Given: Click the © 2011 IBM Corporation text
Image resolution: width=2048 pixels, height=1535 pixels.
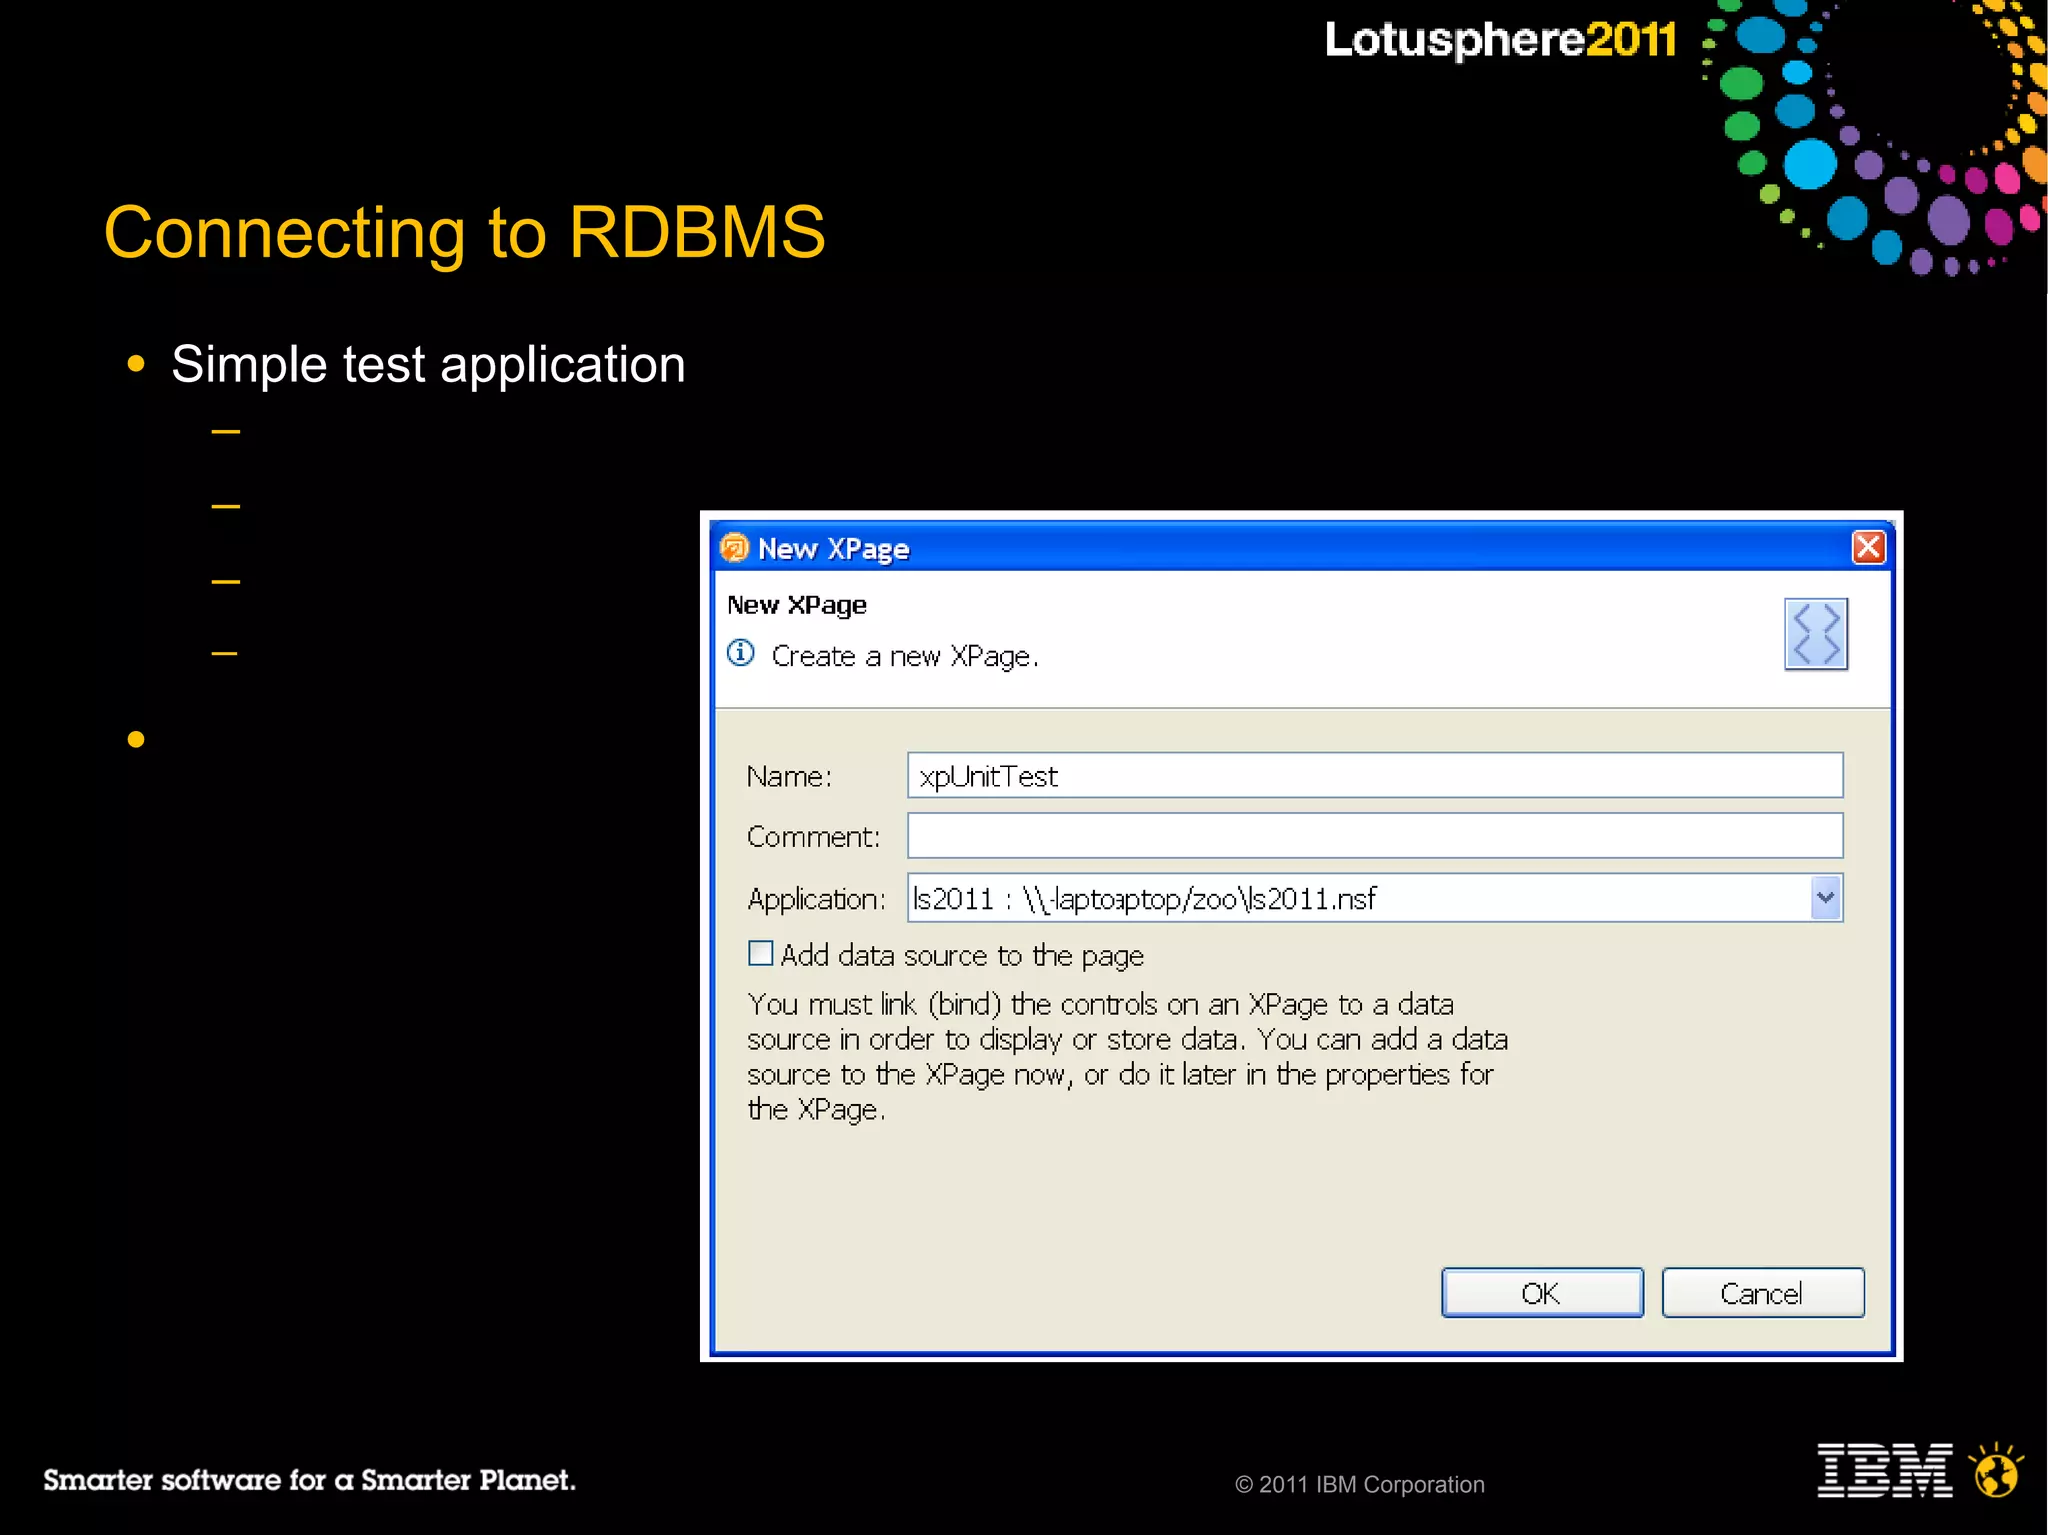Looking at the screenshot, I should coord(1360,1484).
